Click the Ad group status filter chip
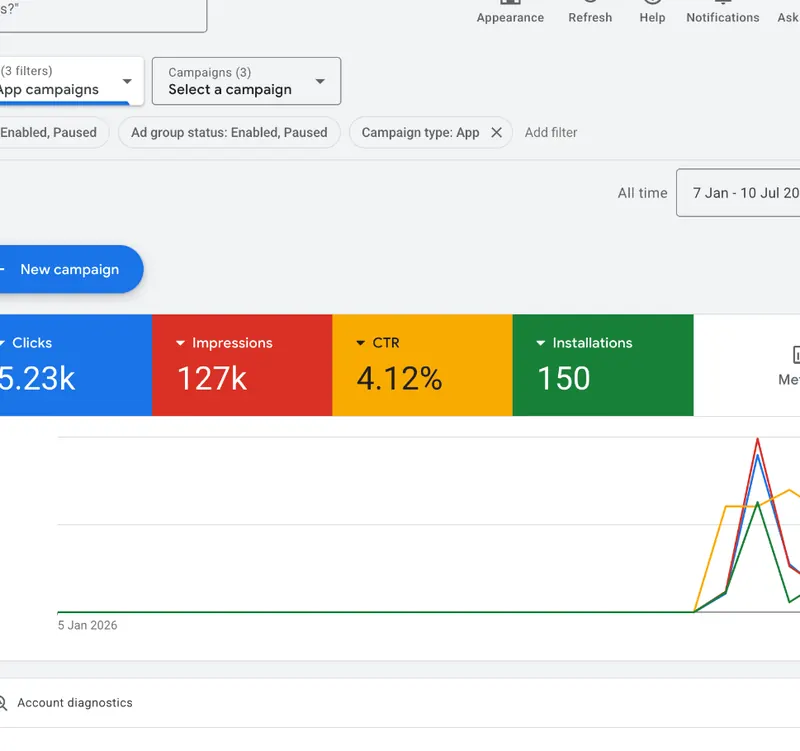The width and height of the screenshot is (800, 751). click(x=229, y=133)
